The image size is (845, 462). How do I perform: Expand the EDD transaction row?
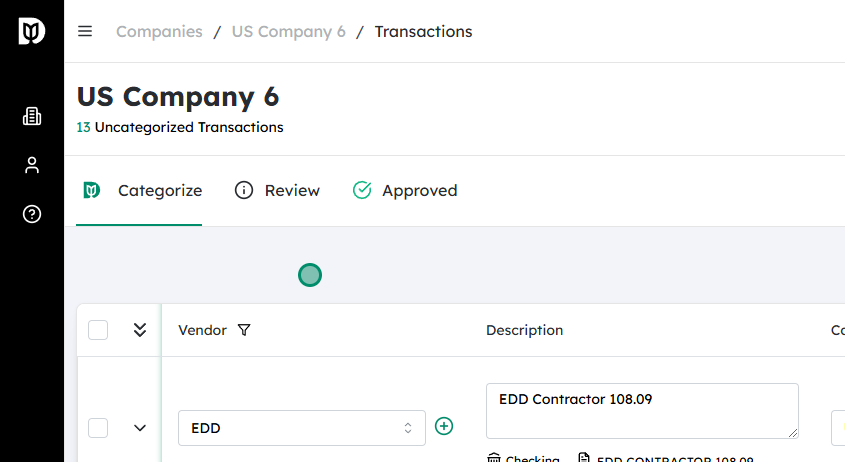(x=140, y=428)
